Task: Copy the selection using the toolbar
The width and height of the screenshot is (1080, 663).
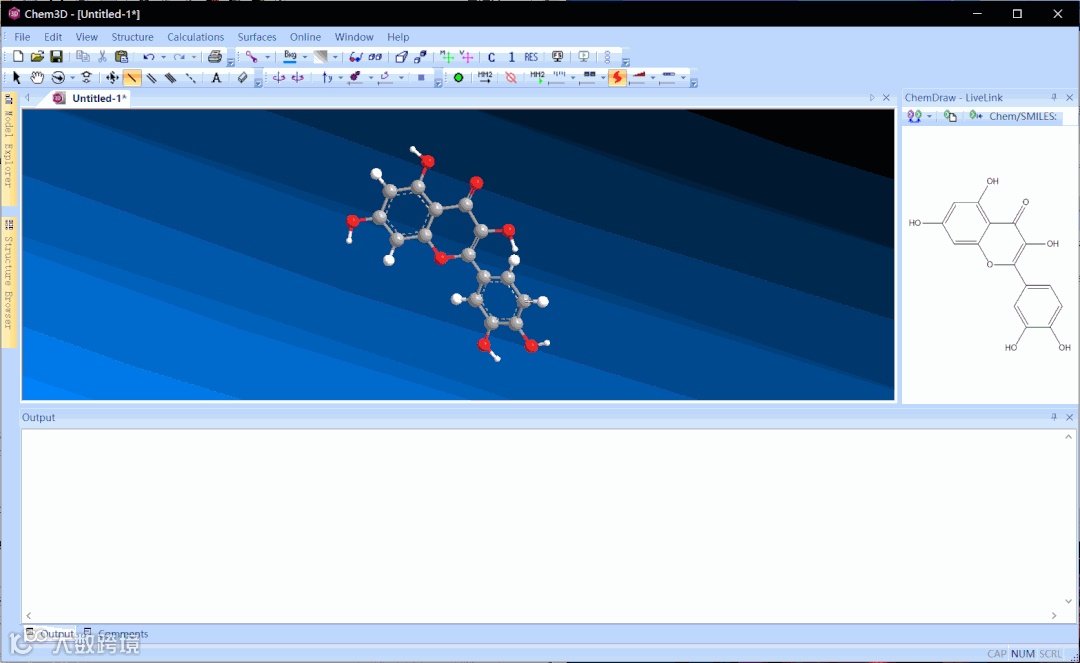Action: click(x=83, y=57)
